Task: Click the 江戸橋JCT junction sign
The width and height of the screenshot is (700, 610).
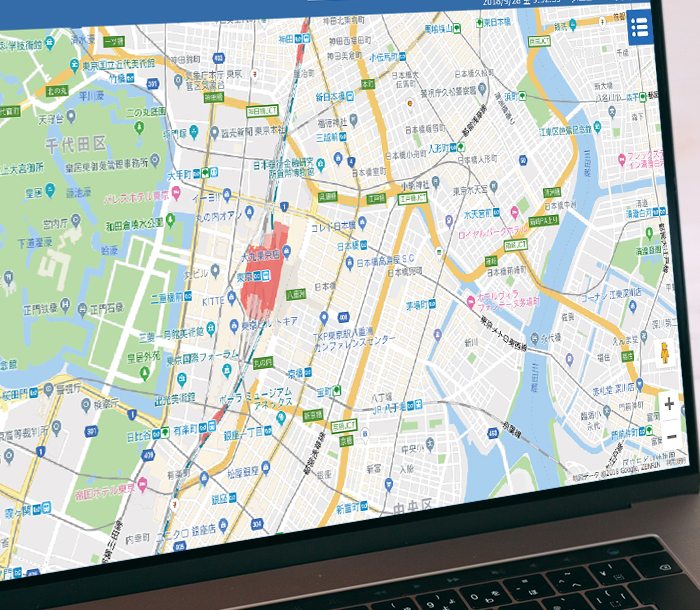Action: (412, 199)
